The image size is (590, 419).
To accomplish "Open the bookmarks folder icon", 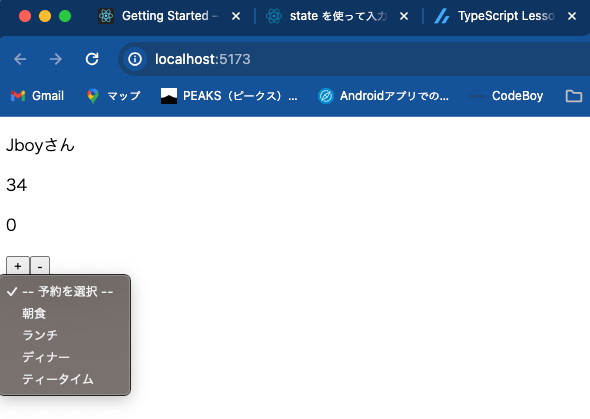I will click(574, 96).
